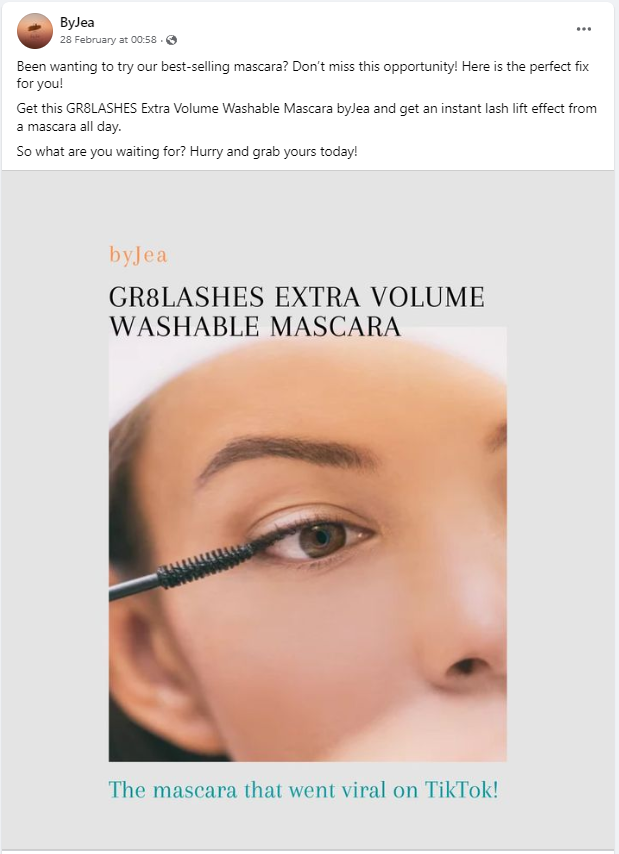This screenshot has width=619, height=854.
Task: Click the 'a mascara all day.' text line
Action: click(69, 126)
